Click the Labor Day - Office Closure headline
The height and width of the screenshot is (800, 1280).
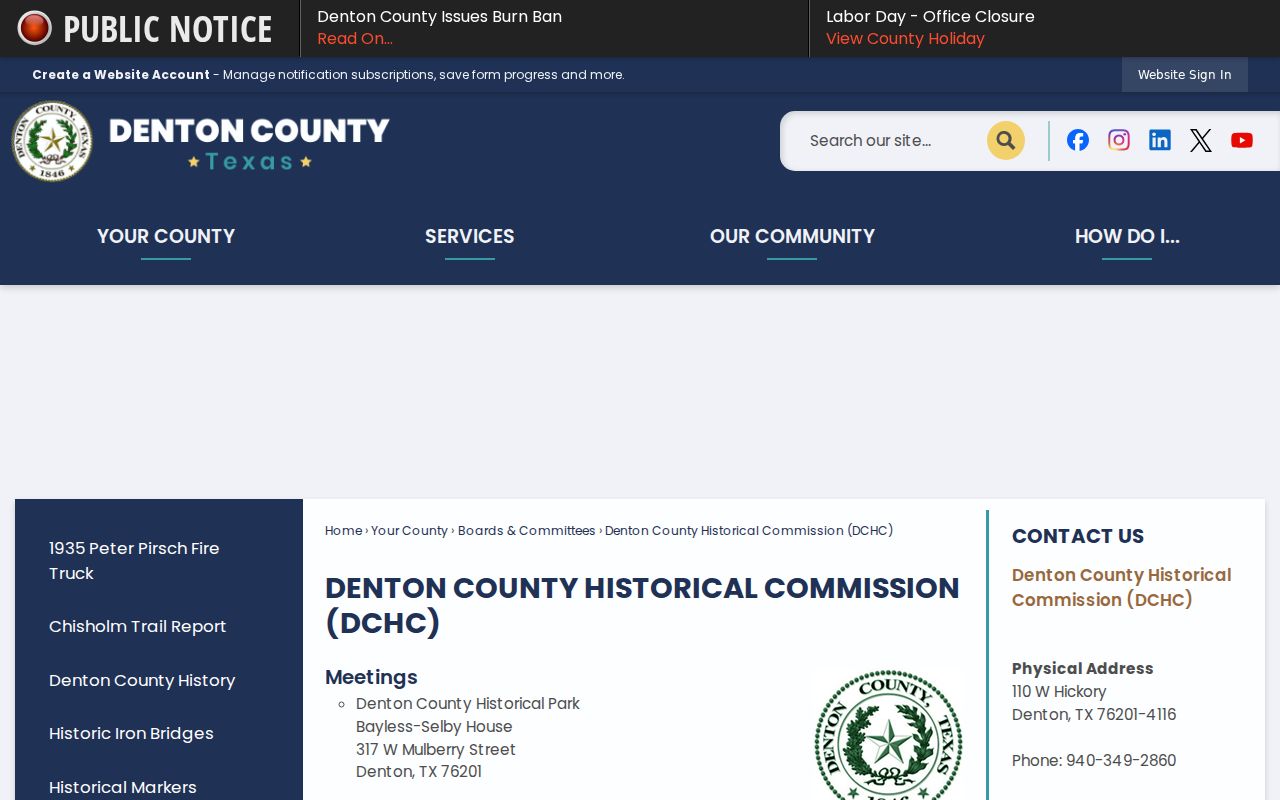tap(931, 17)
